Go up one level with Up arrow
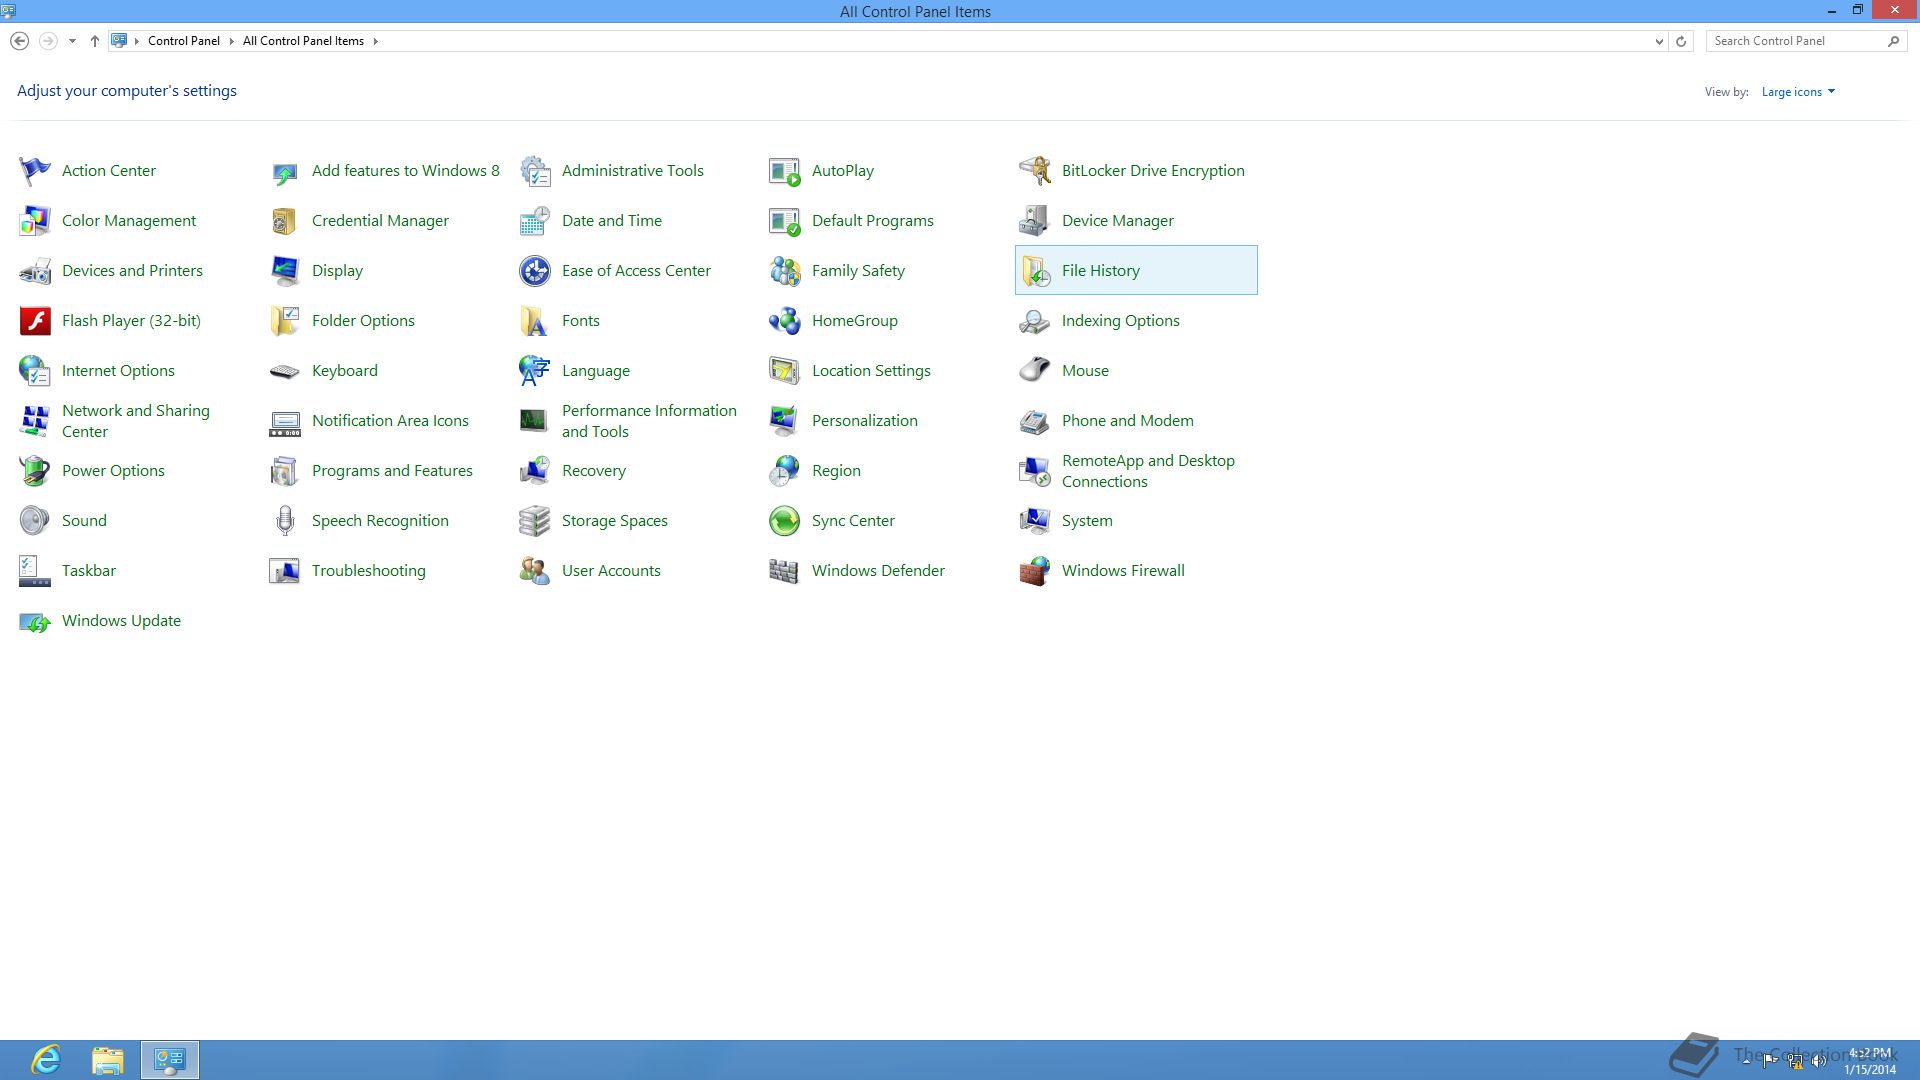This screenshot has height=1080, width=1920. point(94,41)
